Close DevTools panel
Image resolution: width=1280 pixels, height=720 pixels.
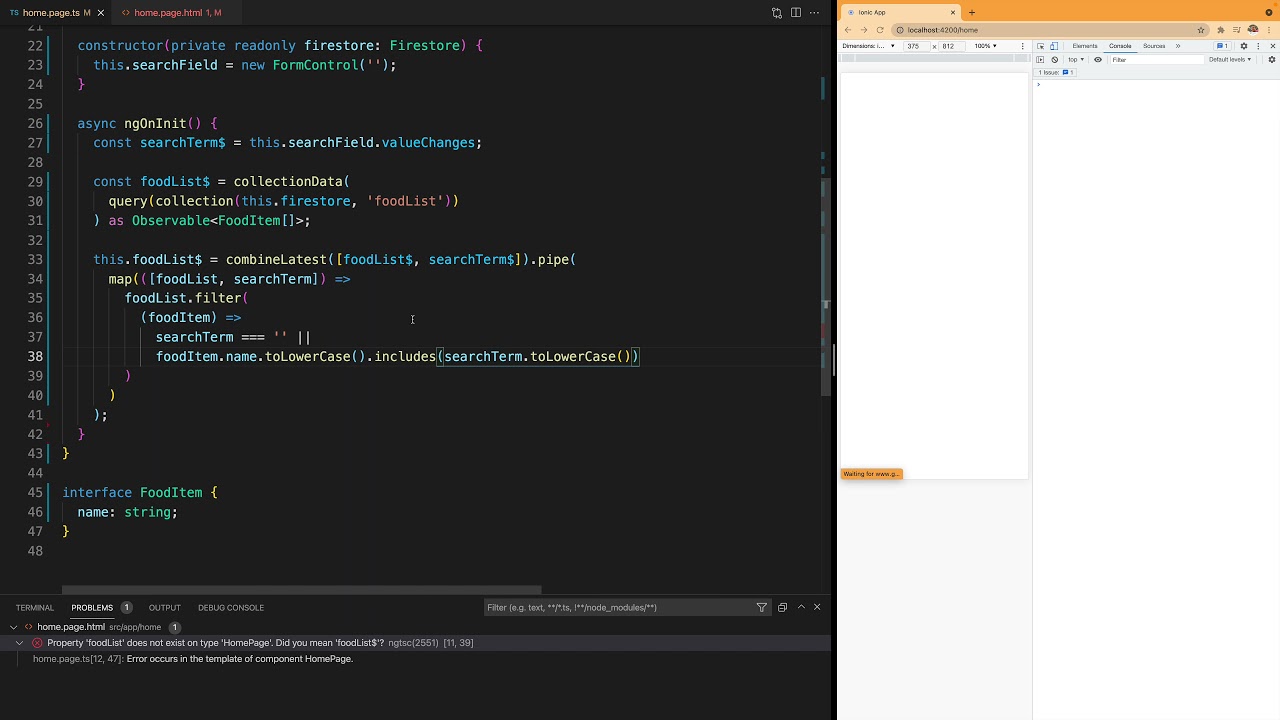(x=1272, y=46)
